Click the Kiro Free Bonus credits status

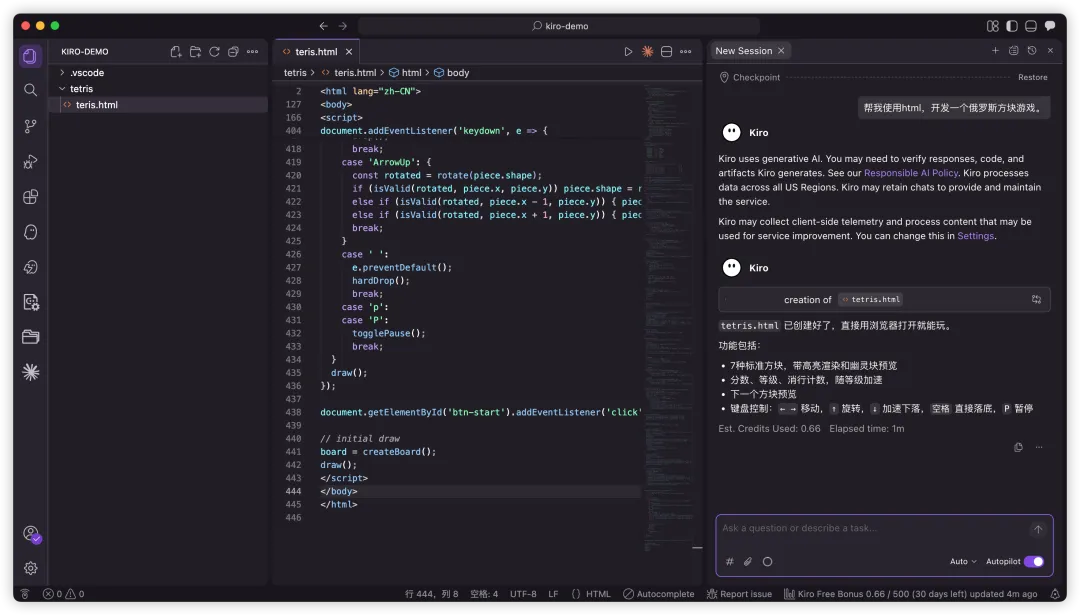(910, 594)
